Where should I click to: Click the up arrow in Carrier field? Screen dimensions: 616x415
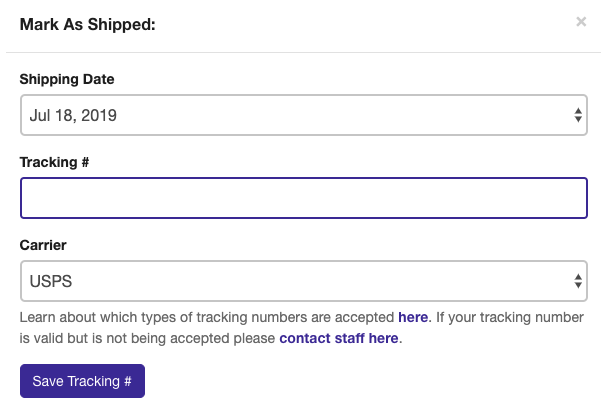click(578, 276)
